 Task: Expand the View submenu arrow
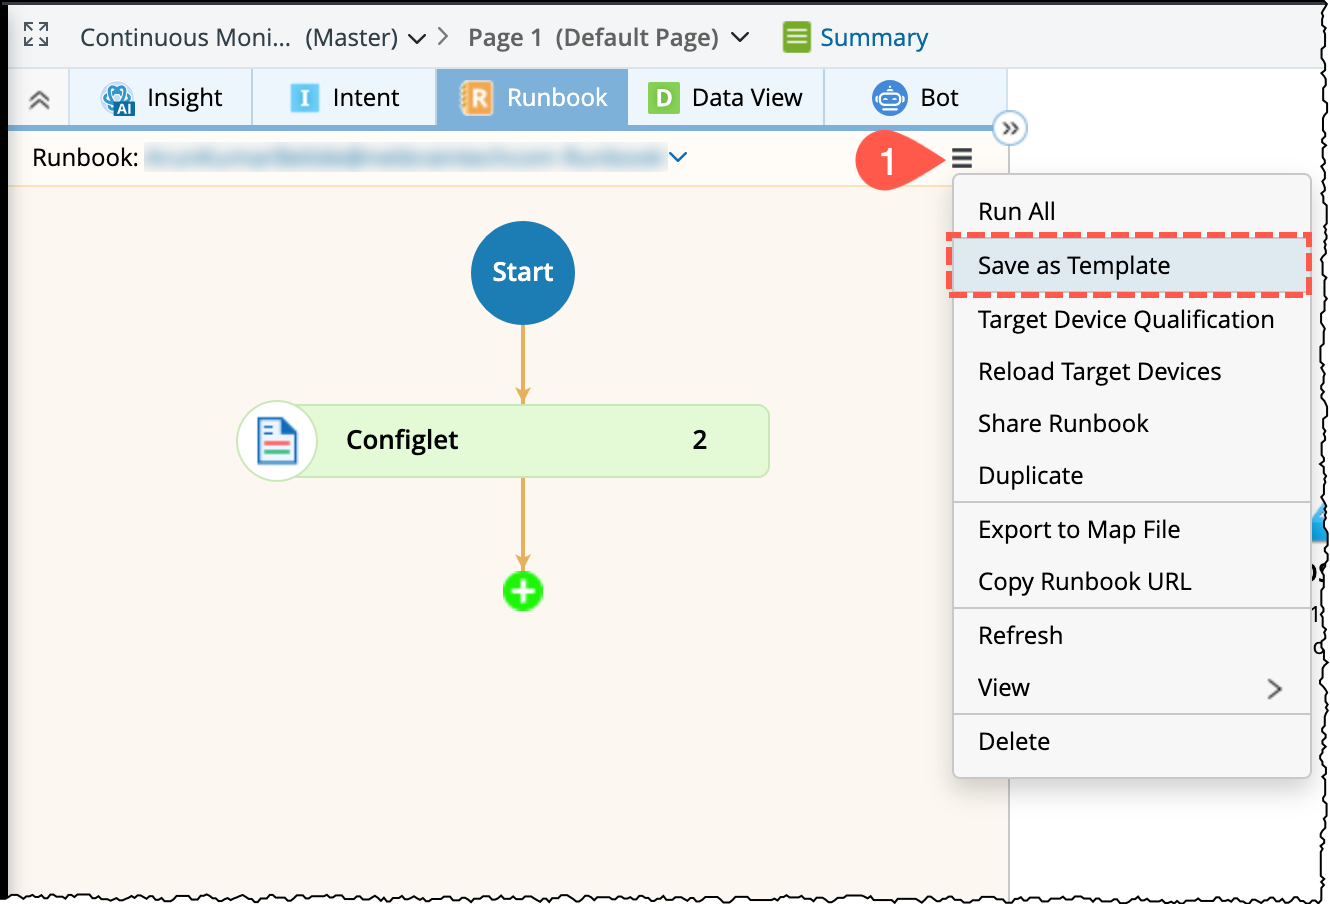[x=1274, y=688]
